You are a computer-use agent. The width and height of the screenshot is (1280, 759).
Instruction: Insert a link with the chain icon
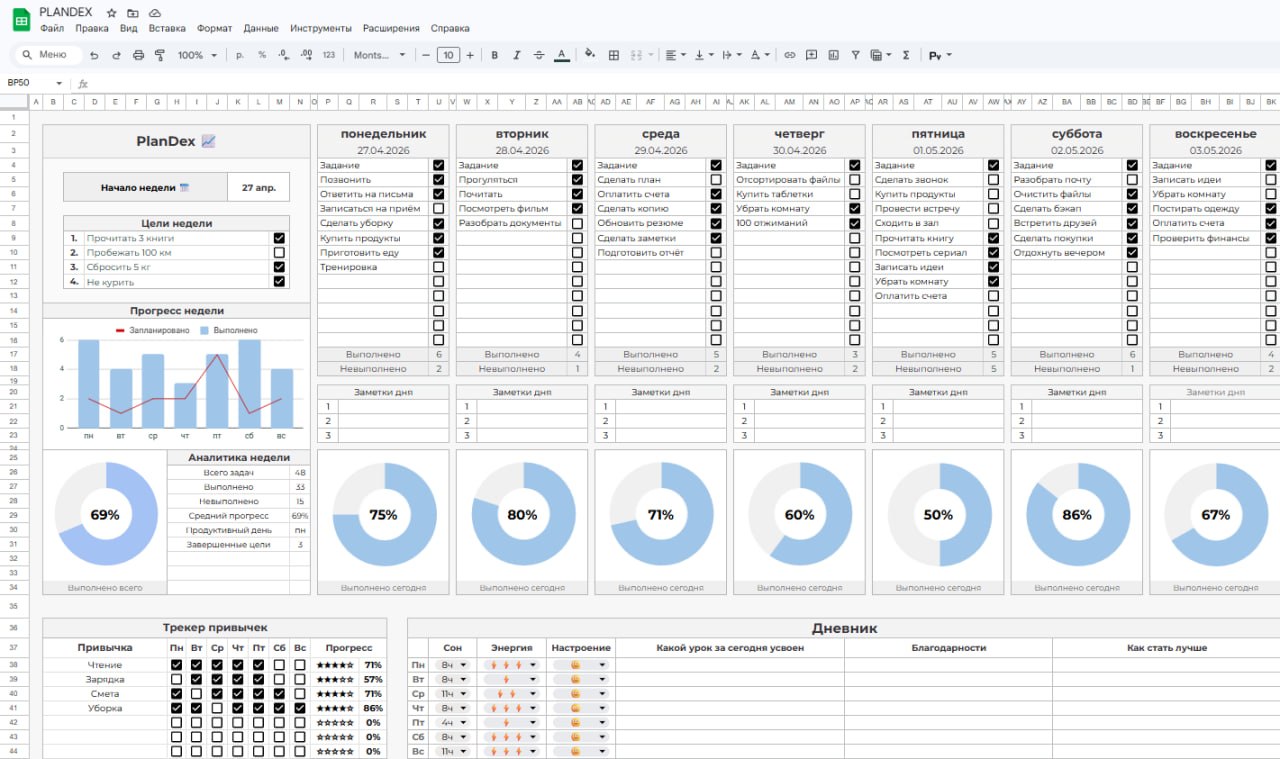pyautogui.click(x=789, y=55)
